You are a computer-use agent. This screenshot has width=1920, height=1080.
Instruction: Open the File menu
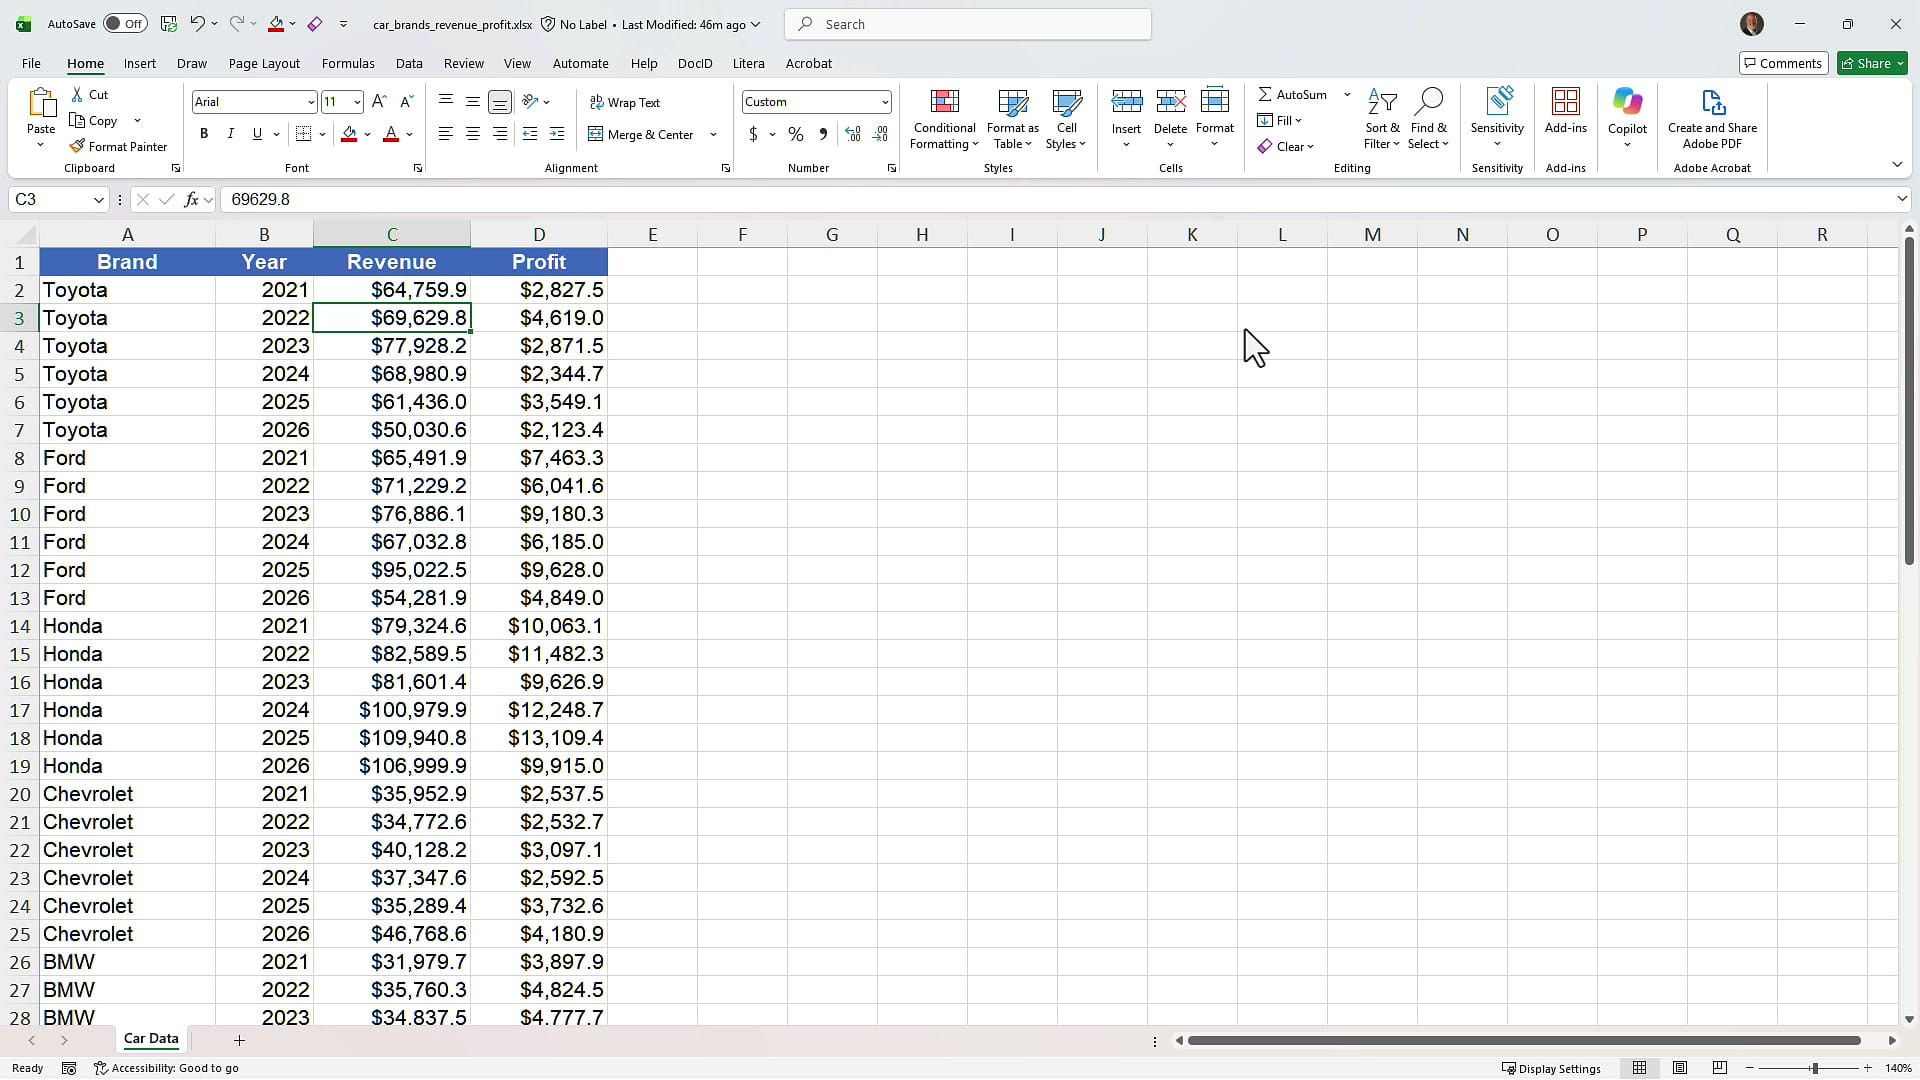(31, 63)
